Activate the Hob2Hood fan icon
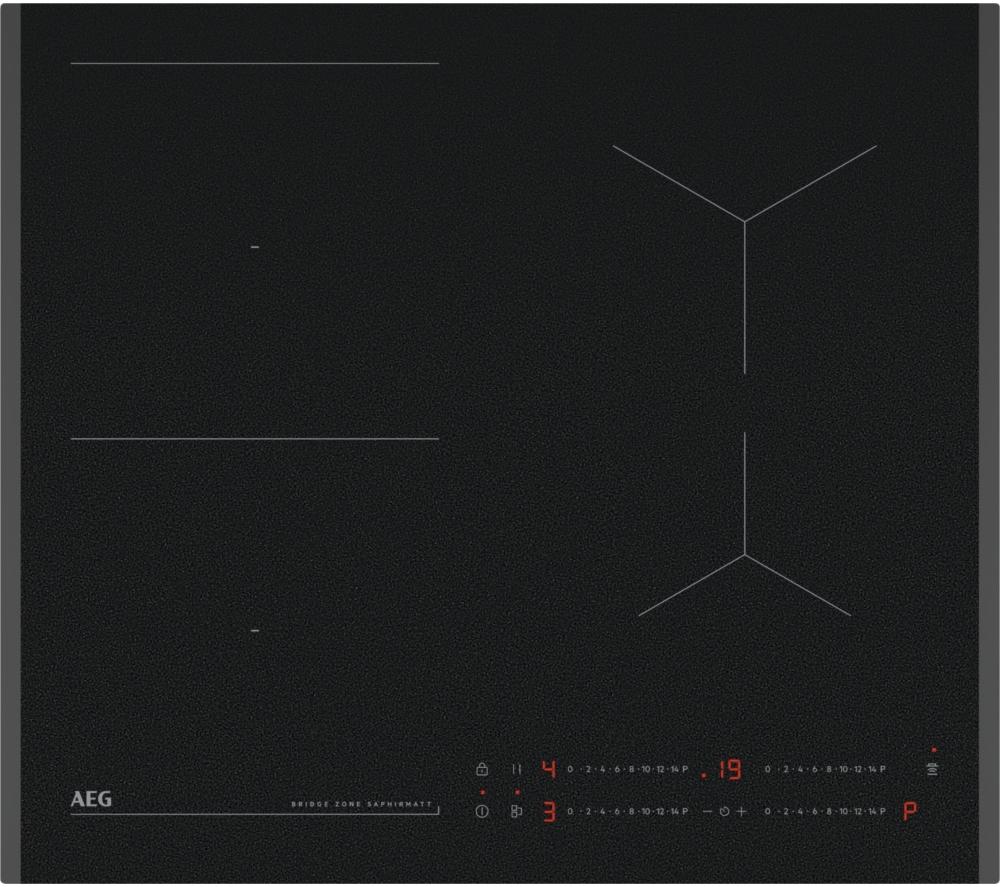This screenshot has height=887, width=1000. (932, 770)
